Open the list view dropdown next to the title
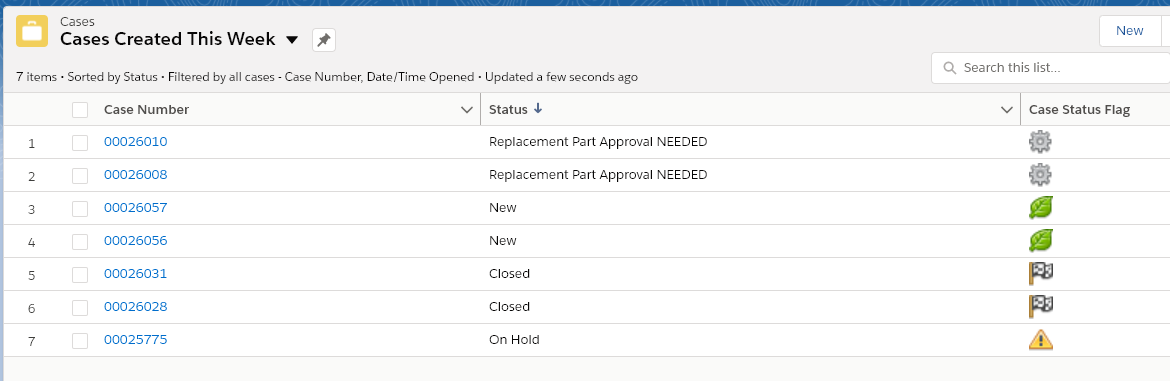Image resolution: width=1170 pixels, height=381 pixels. pos(292,40)
